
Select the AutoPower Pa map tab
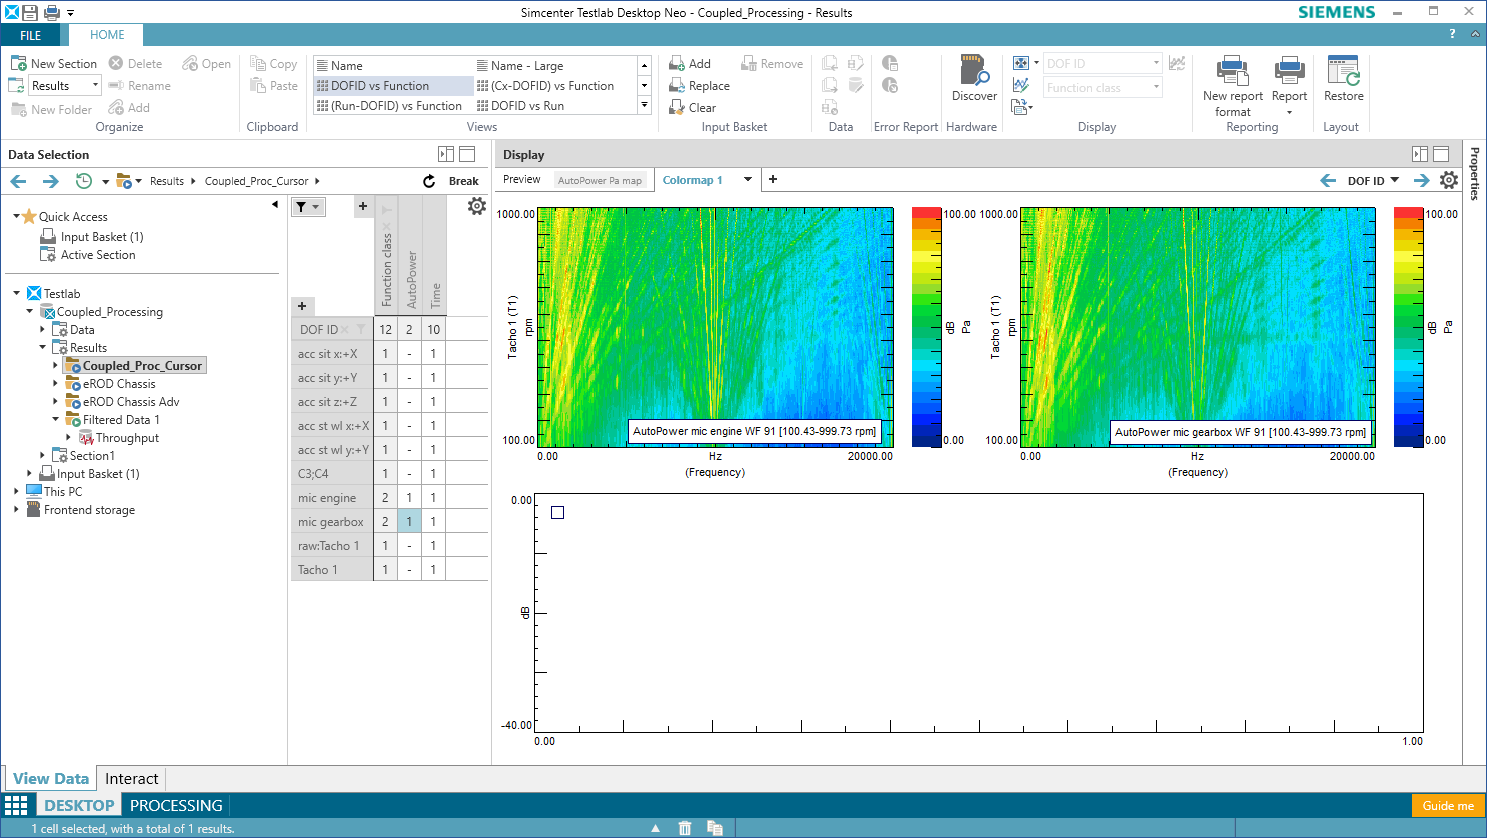pyautogui.click(x=600, y=180)
